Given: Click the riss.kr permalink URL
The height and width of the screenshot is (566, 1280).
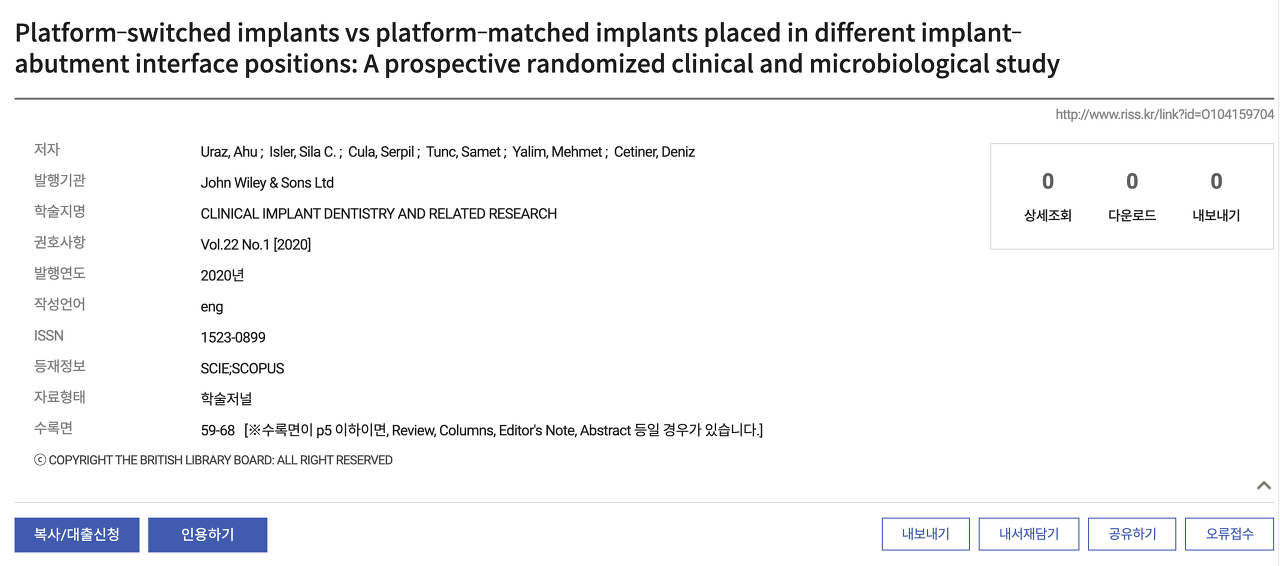Looking at the screenshot, I should point(1165,115).
